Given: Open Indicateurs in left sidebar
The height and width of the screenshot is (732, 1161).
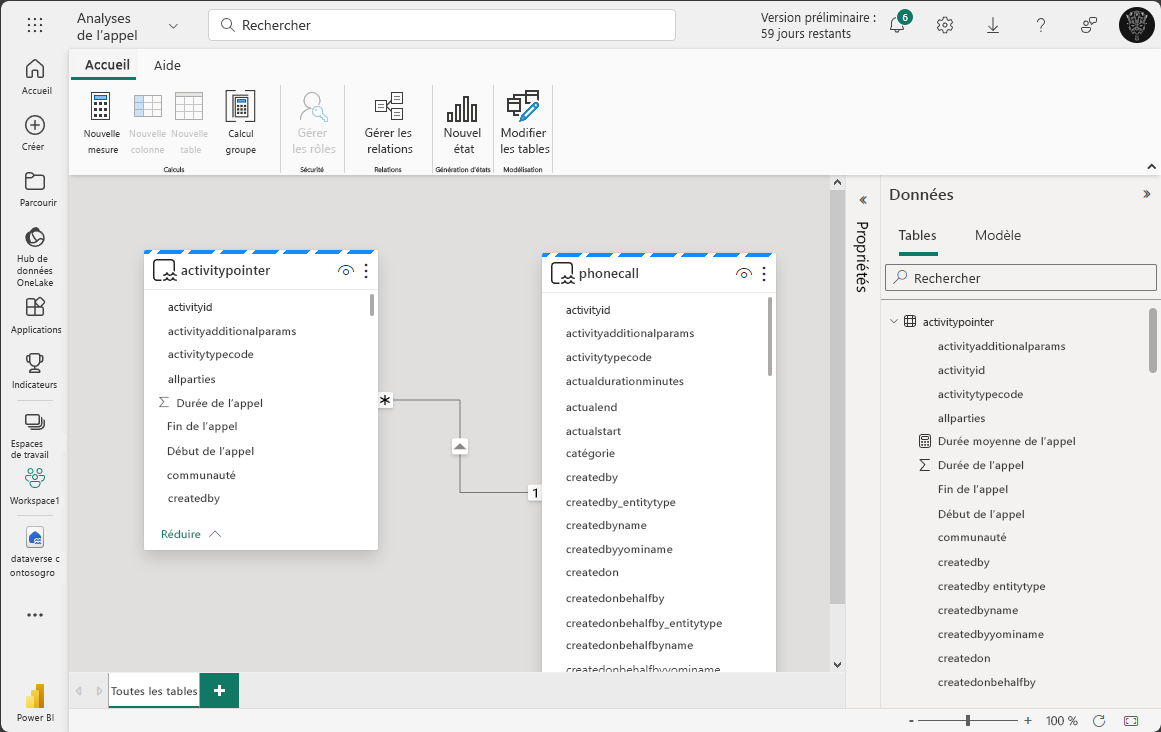Looking at the screenshot, I should [x=35, y=371].
